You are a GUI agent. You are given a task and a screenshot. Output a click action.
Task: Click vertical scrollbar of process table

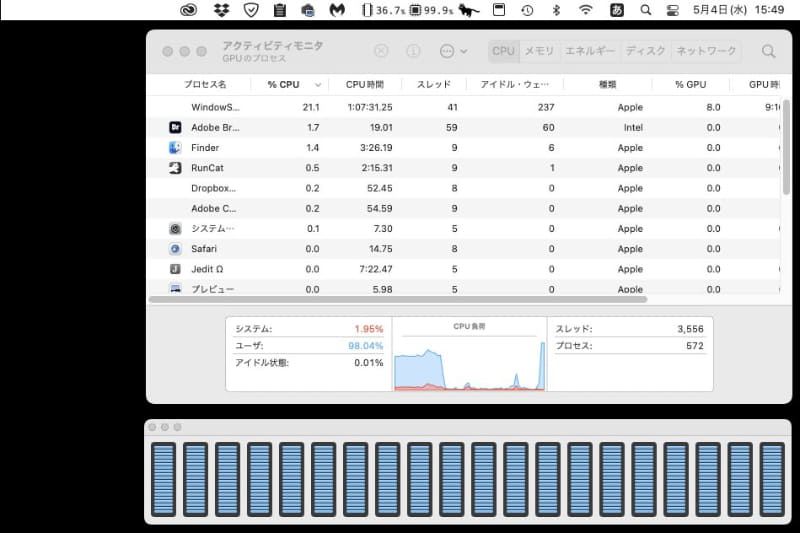(x=786, y=147)
